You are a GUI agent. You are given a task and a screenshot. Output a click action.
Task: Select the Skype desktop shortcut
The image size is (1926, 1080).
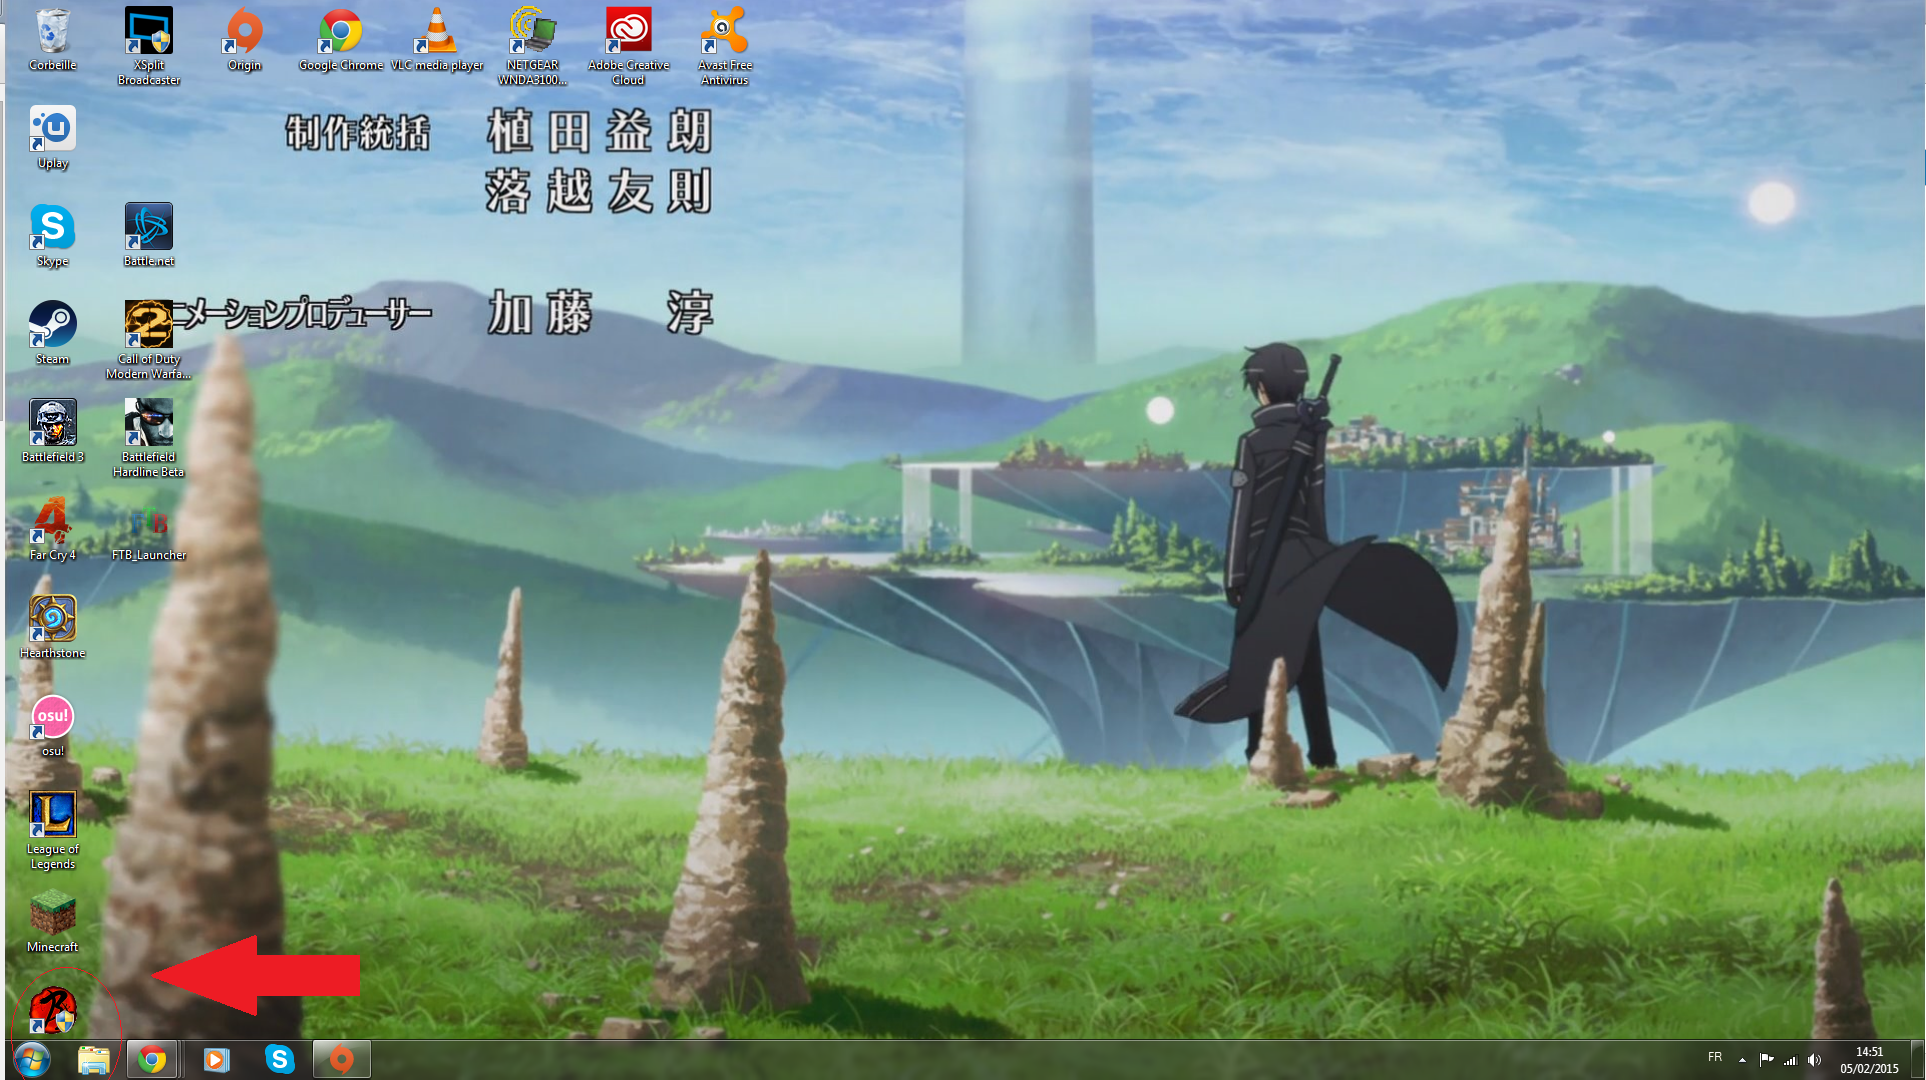[x=52, y=236]
